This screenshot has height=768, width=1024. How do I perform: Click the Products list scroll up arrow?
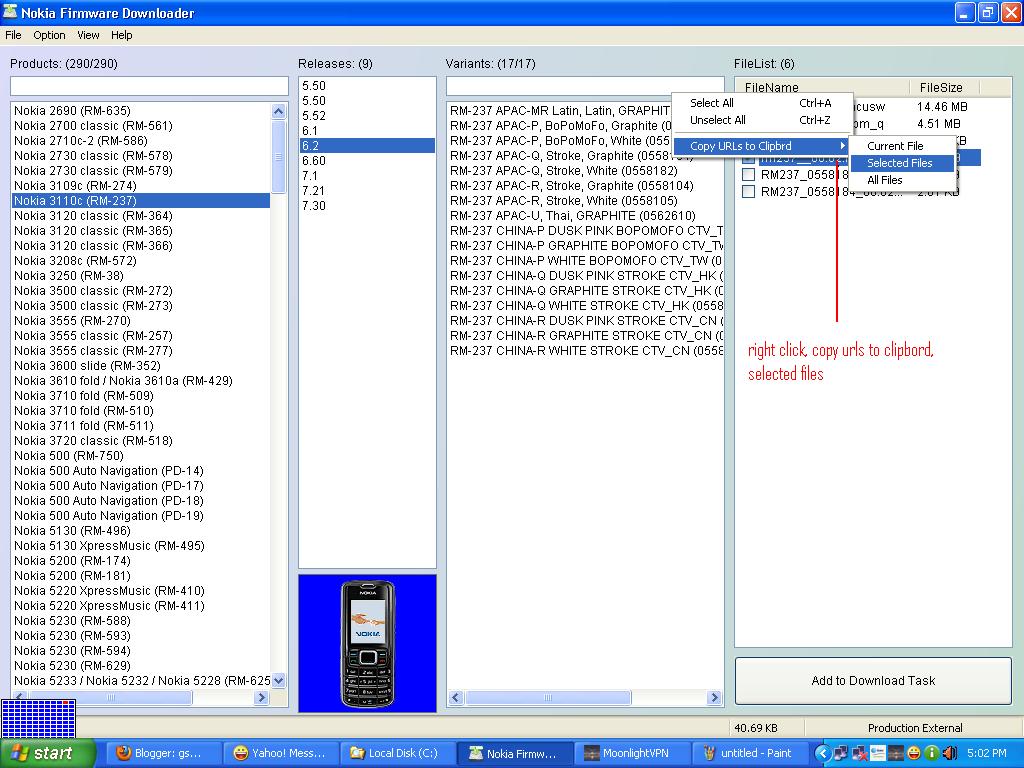pos(279,111)
